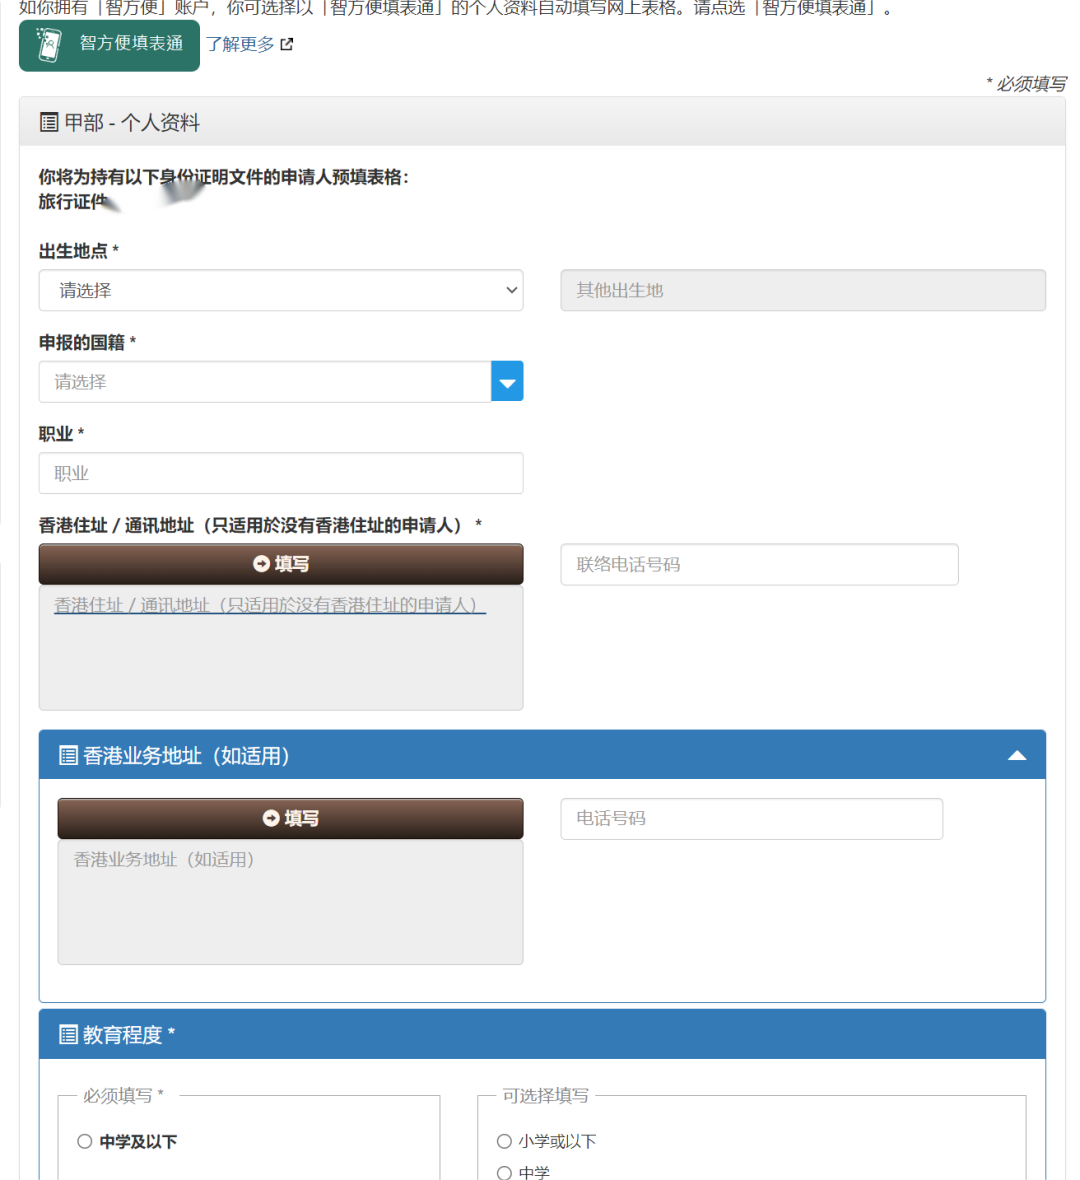Click the arrow icon inside business-address 填写 button

coord(272,818)
